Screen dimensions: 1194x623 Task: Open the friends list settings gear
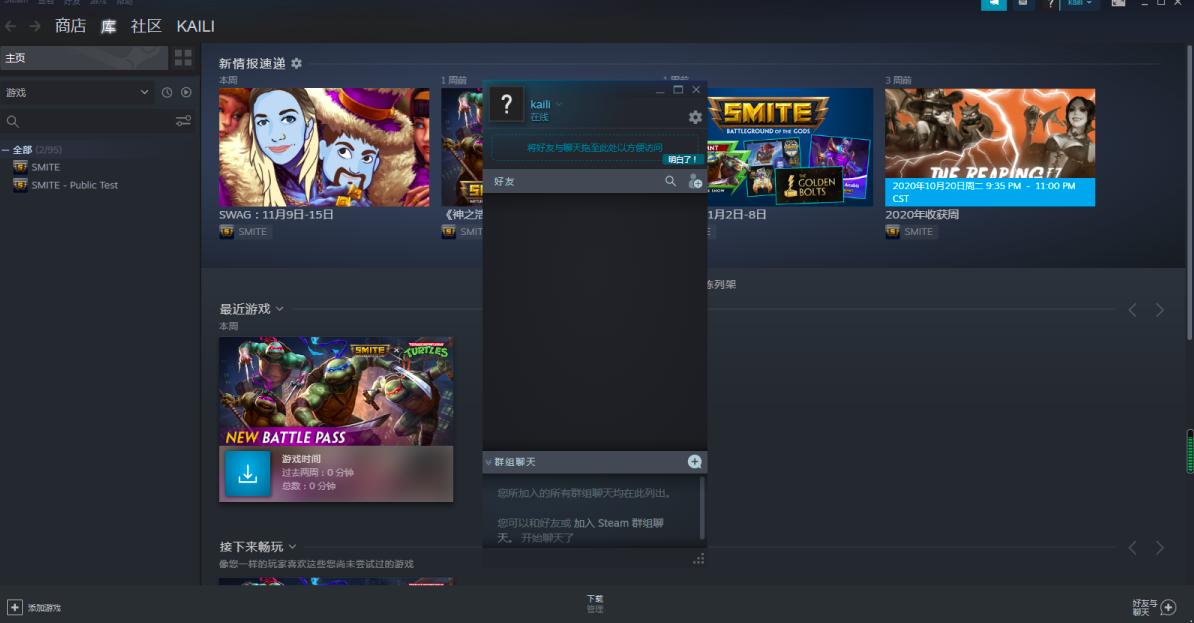(x=695, y=117)
